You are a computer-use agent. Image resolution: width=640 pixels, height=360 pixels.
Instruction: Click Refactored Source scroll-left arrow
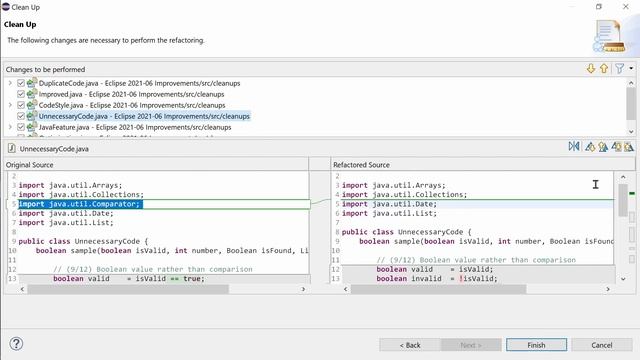click(x=345, y=289)
